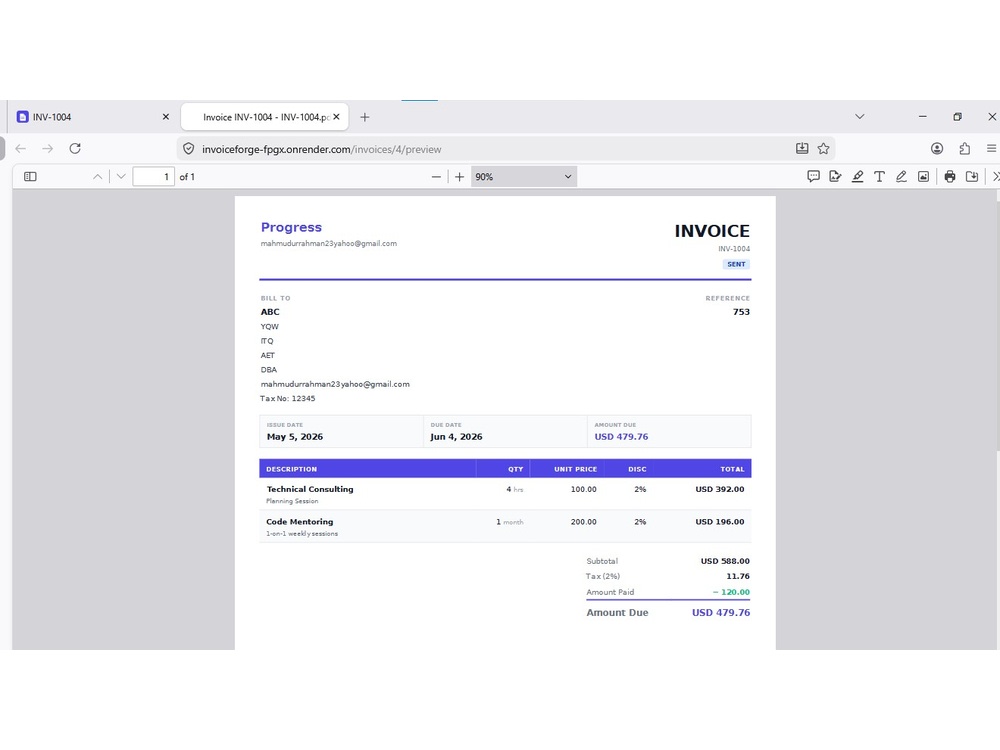Click the USD 196.00 line total

pos(719,522)
